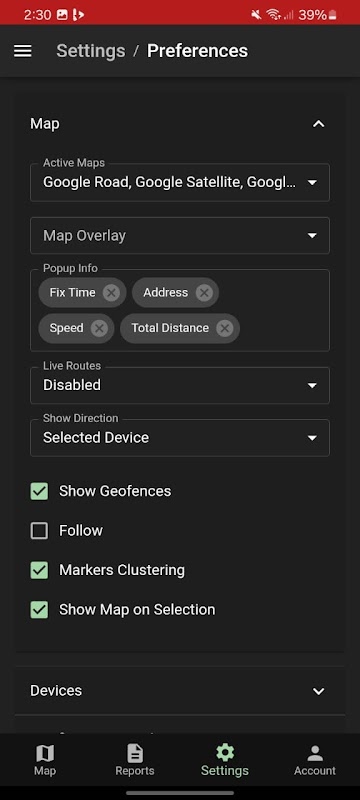The width and height of the screenshot is (360, 800).
Task: Open the Active Maps dropdown
Action: (x=180, y=182)
